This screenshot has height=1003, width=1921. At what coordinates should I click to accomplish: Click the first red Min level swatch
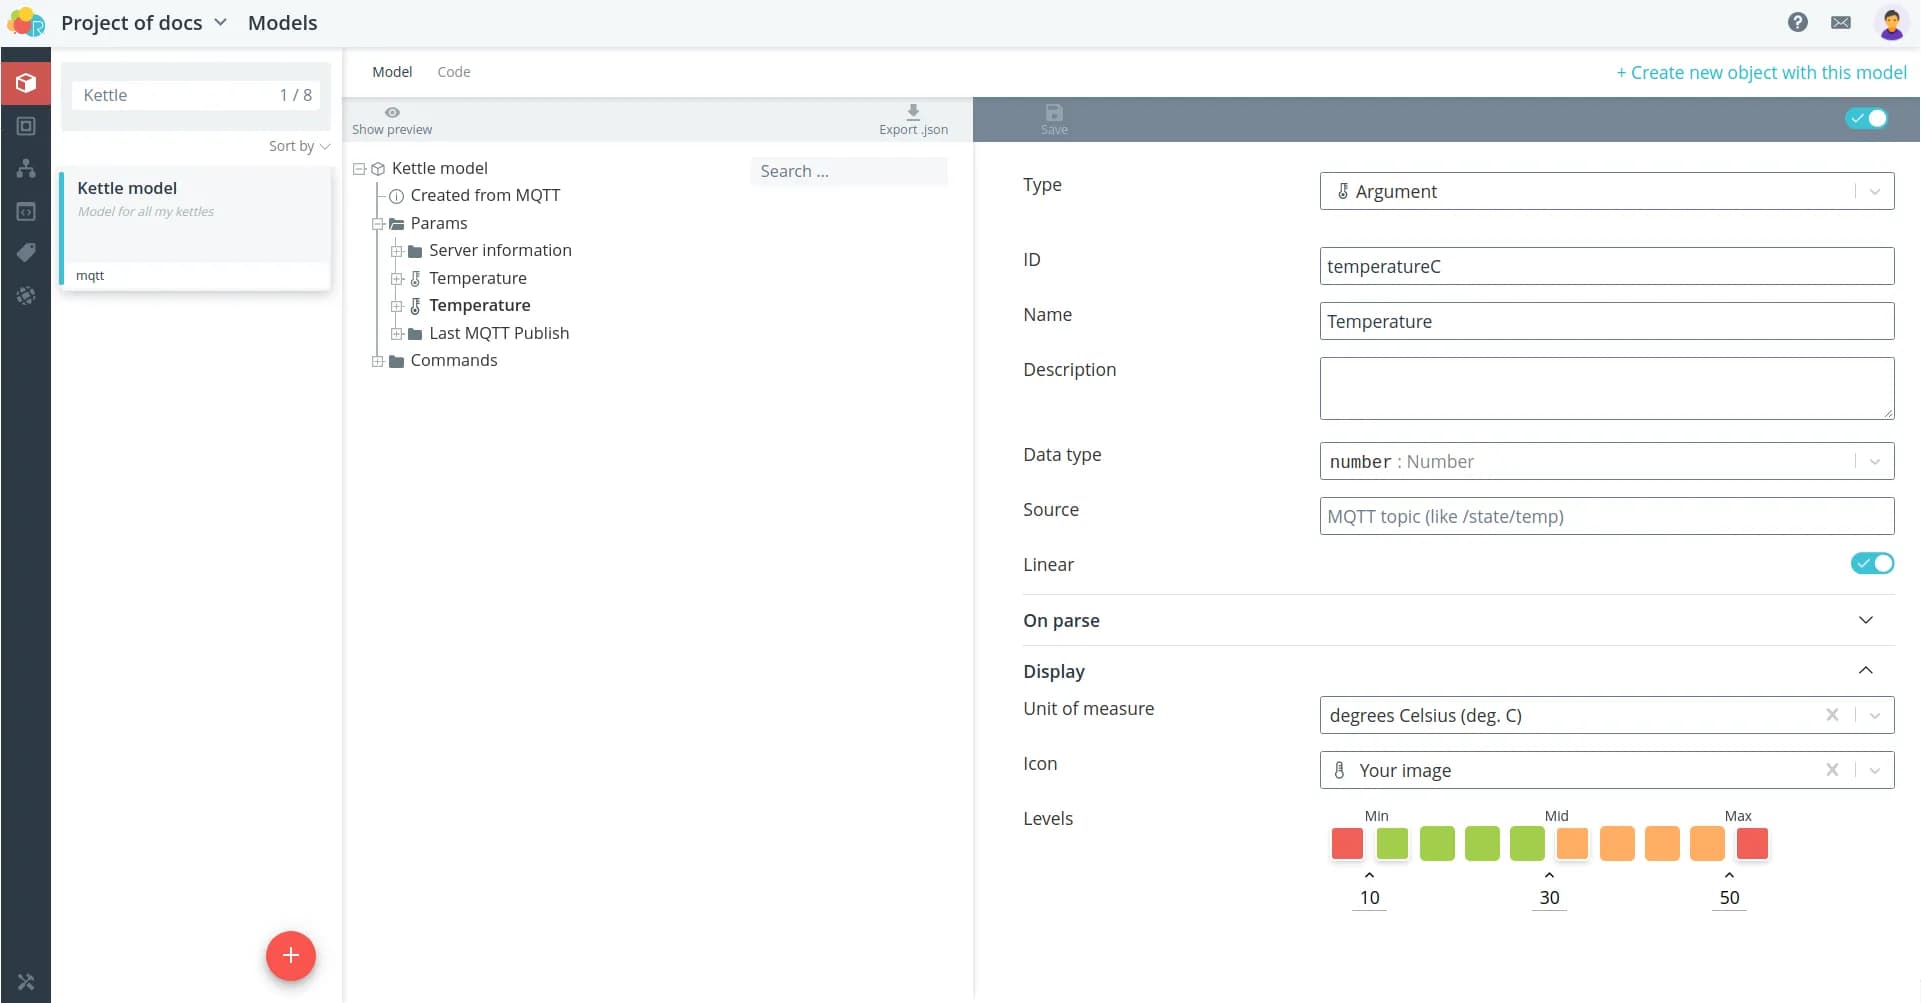(x=1347, y=843)
